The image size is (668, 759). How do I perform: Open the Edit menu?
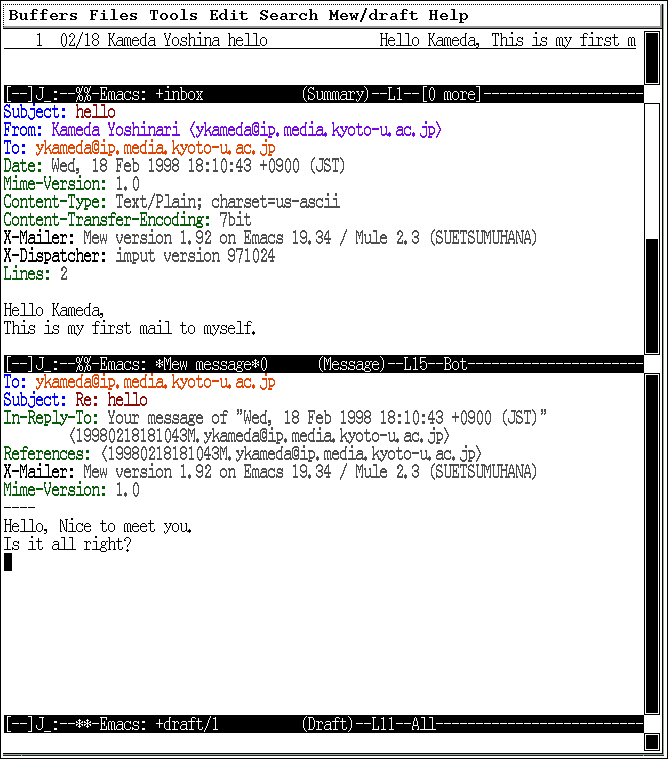click(228, 15)
